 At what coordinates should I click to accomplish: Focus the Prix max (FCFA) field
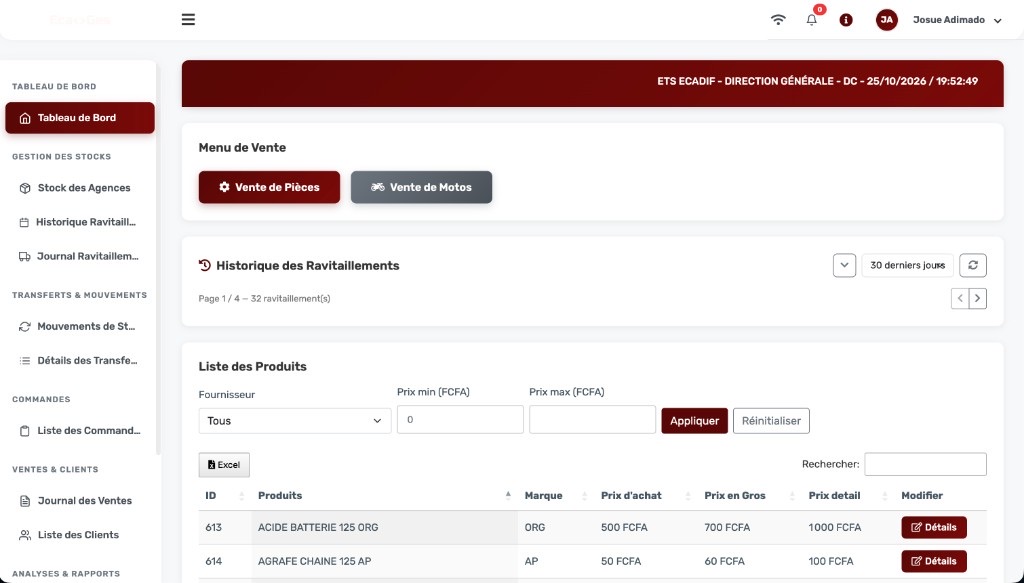[x=592, y=420]
